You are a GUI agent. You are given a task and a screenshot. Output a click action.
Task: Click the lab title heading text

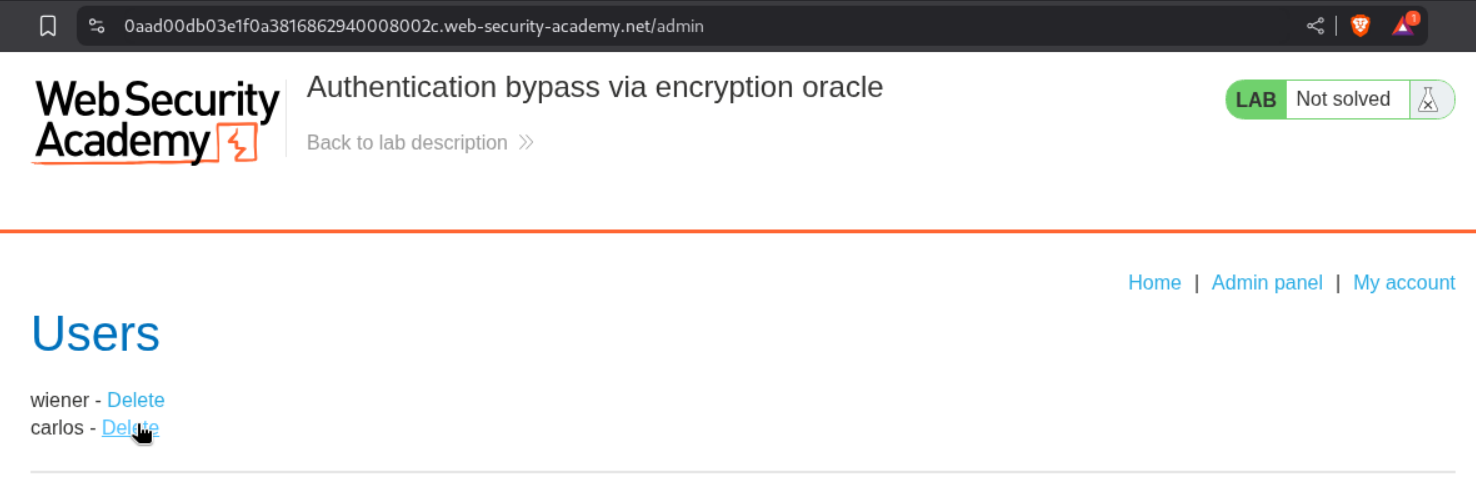594,87
